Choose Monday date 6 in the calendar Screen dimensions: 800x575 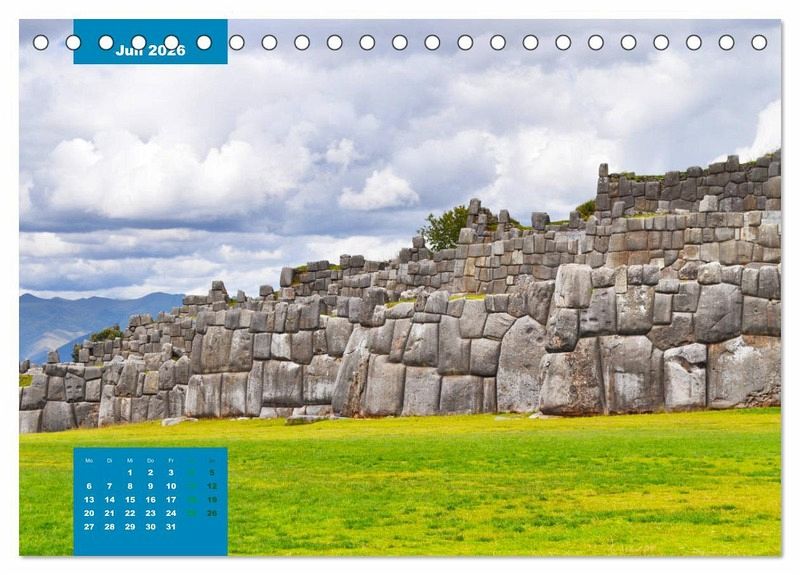pyautogui.click(x=89, y=486)
